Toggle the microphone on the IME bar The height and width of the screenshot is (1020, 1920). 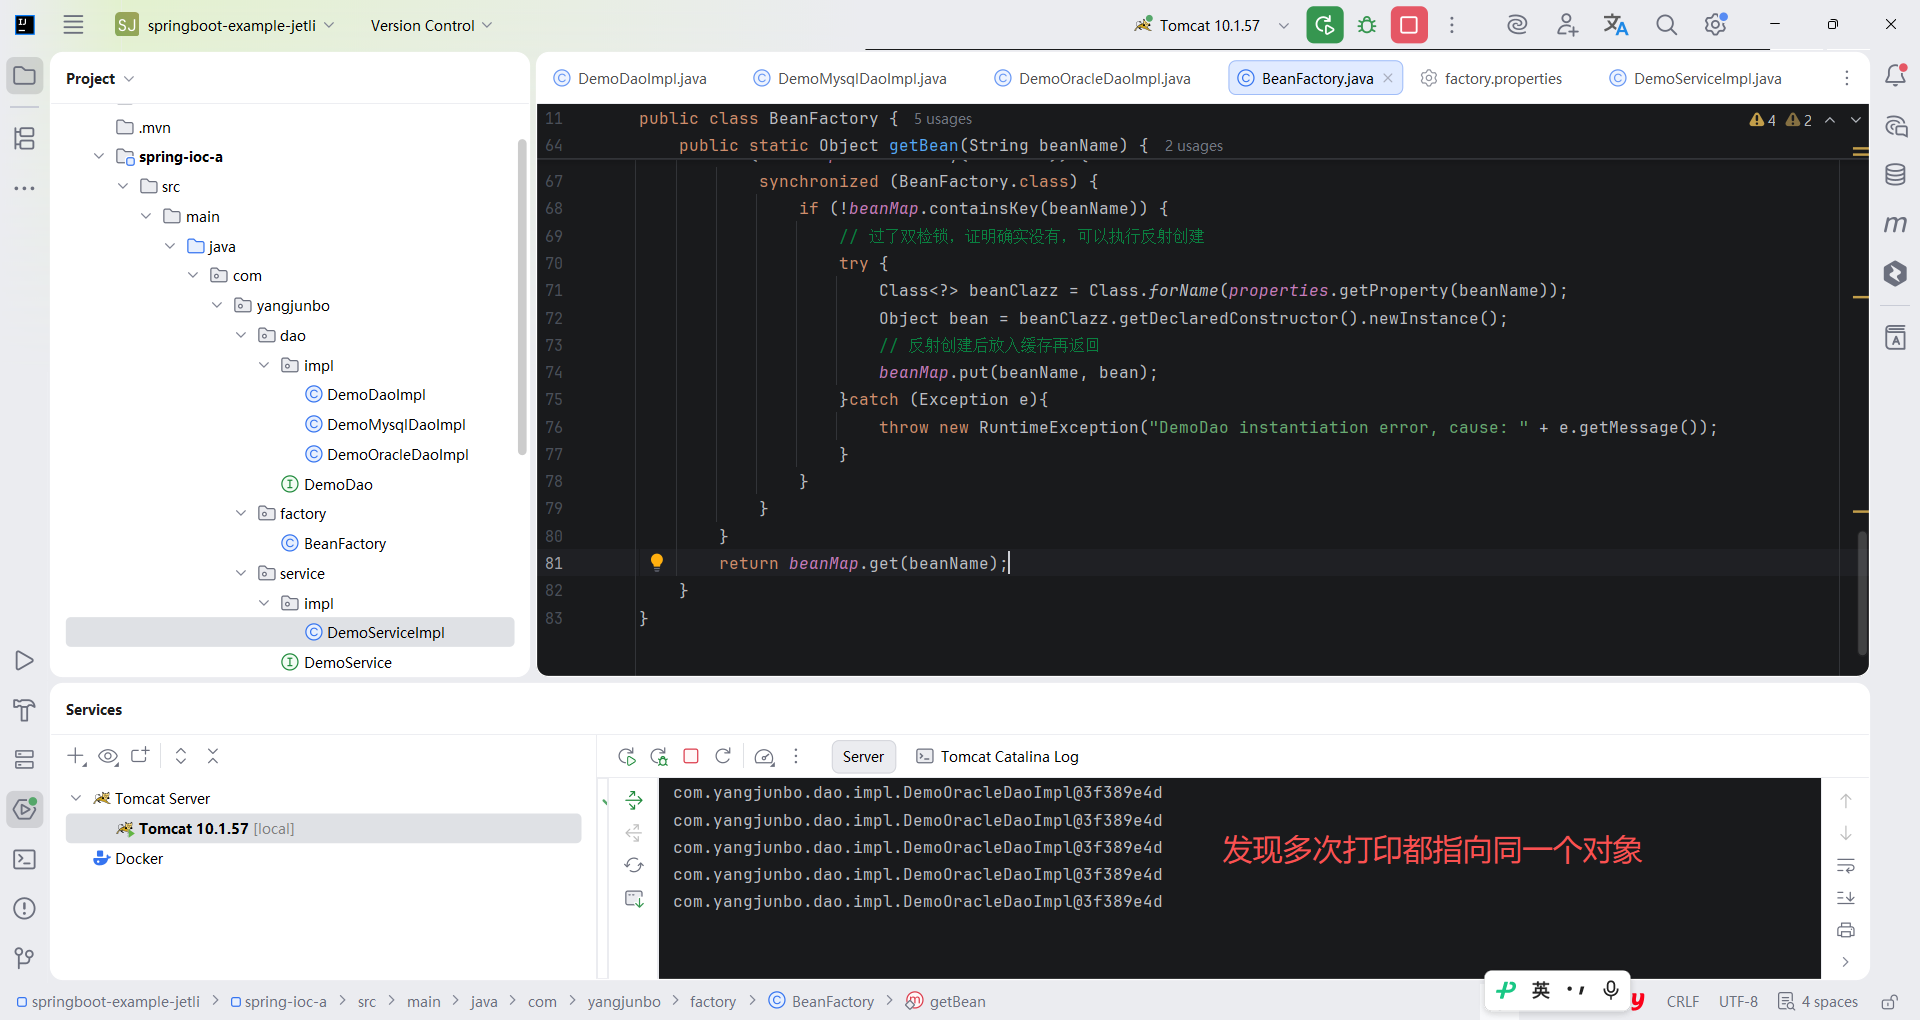pyautogui.click(x=1610, y=990)
